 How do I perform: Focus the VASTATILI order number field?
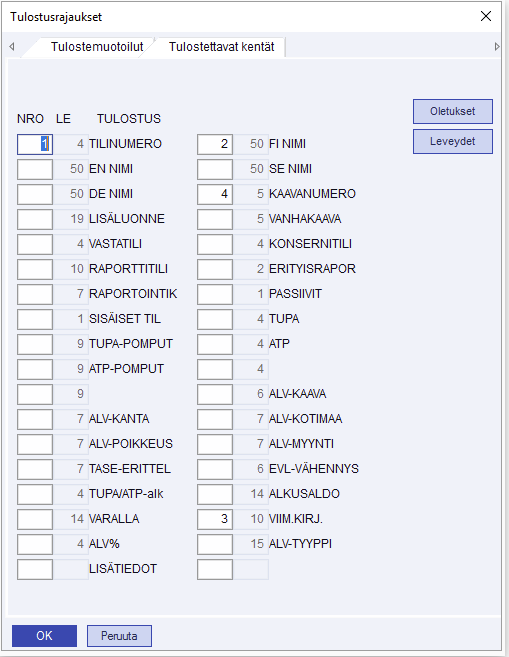pyautogui.click(x=35, y=244)
